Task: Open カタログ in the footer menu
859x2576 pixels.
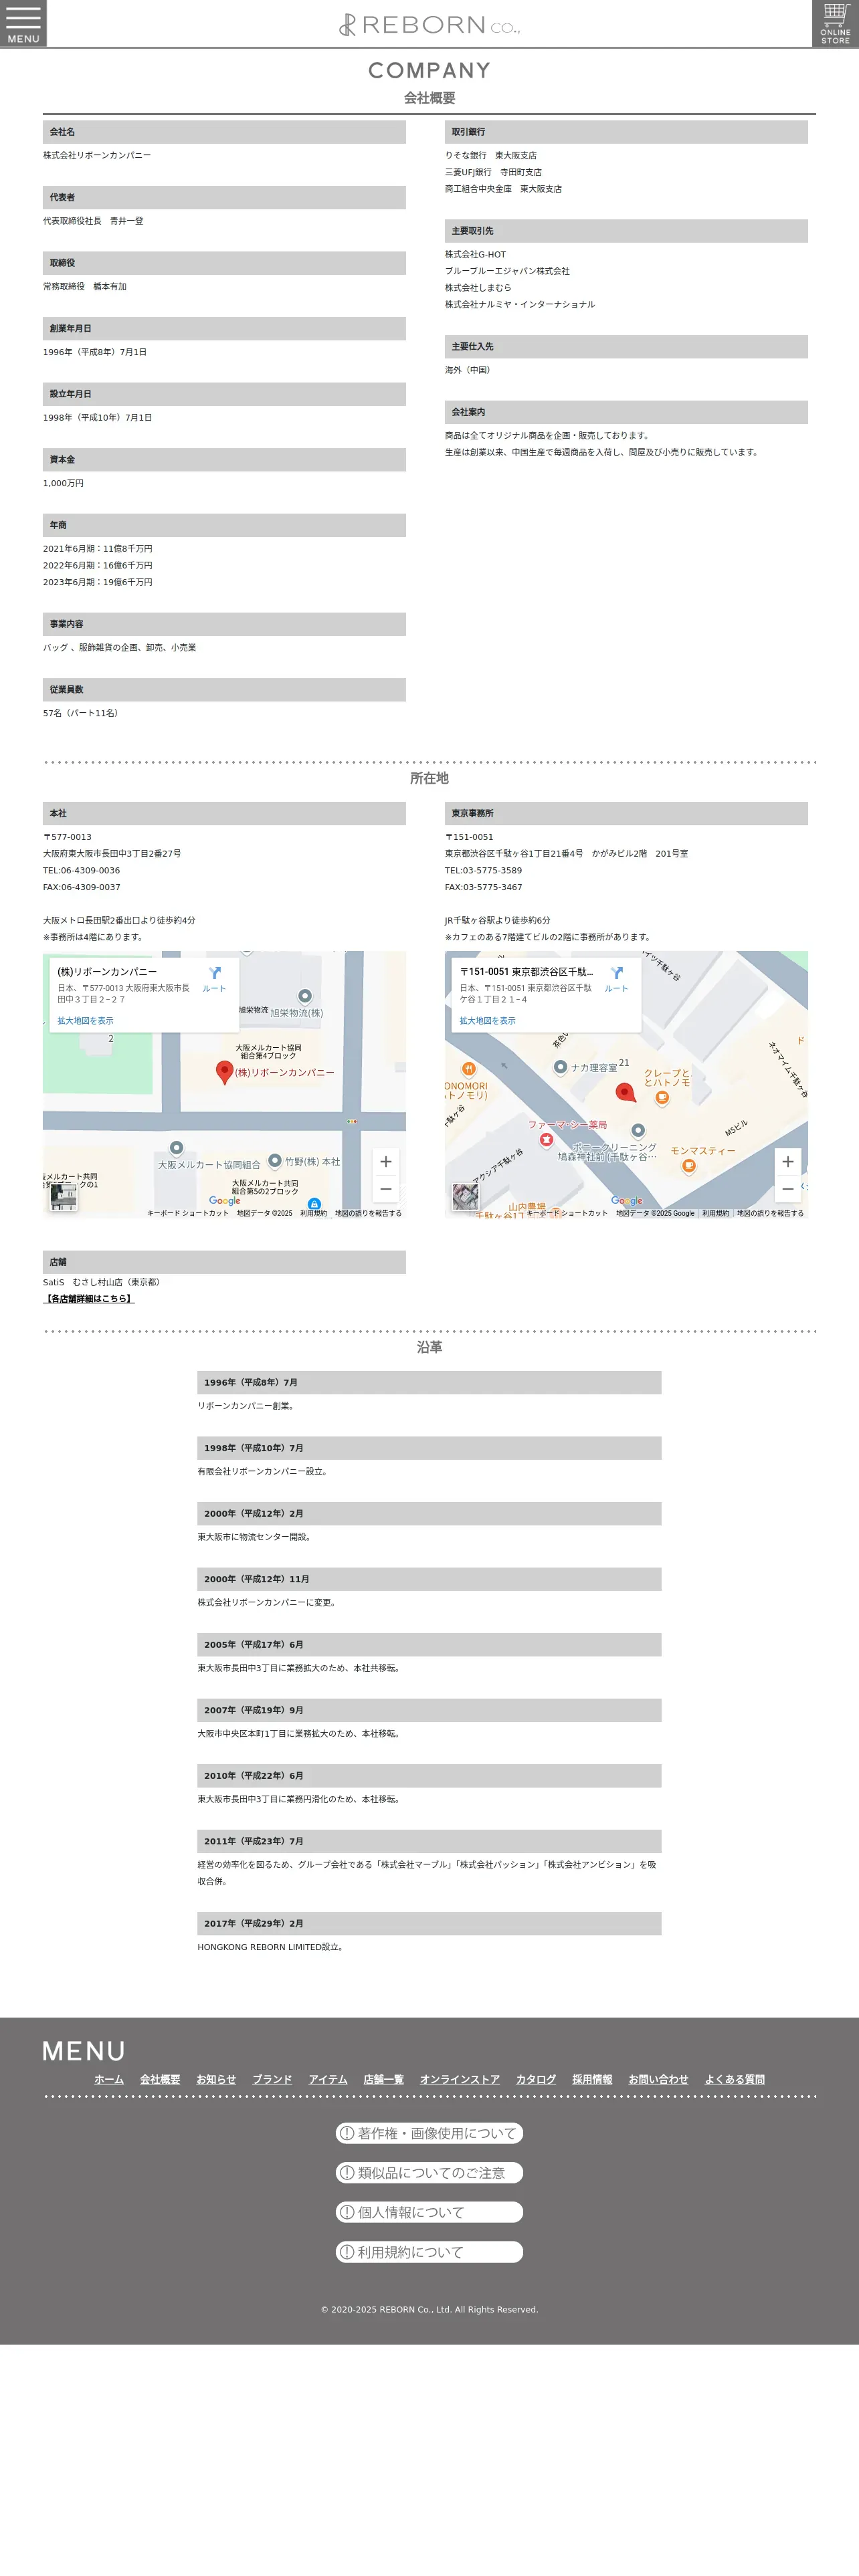Action: (536, 2079)
